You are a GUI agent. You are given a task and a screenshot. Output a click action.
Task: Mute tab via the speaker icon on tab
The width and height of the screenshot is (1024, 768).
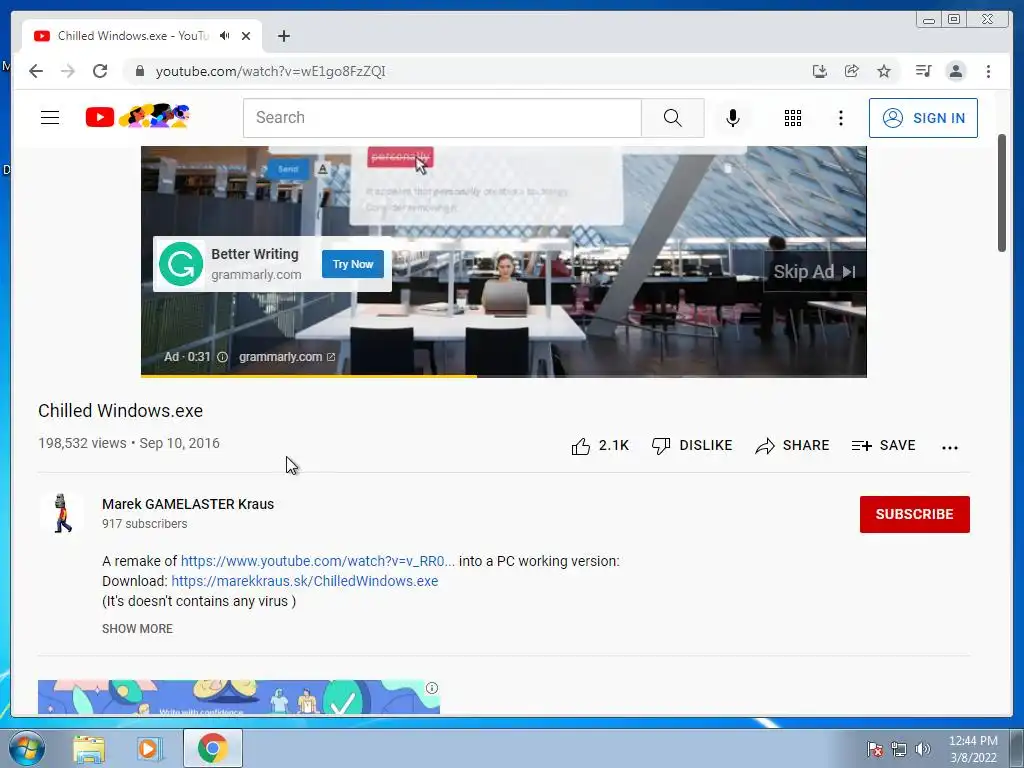[225, 36]
